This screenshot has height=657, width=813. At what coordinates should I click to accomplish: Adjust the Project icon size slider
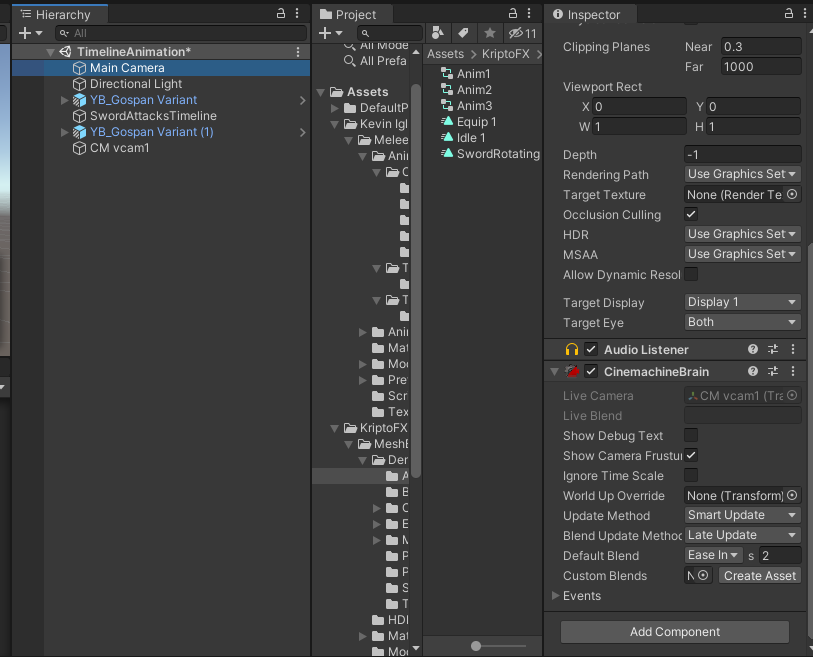(475, 646)
